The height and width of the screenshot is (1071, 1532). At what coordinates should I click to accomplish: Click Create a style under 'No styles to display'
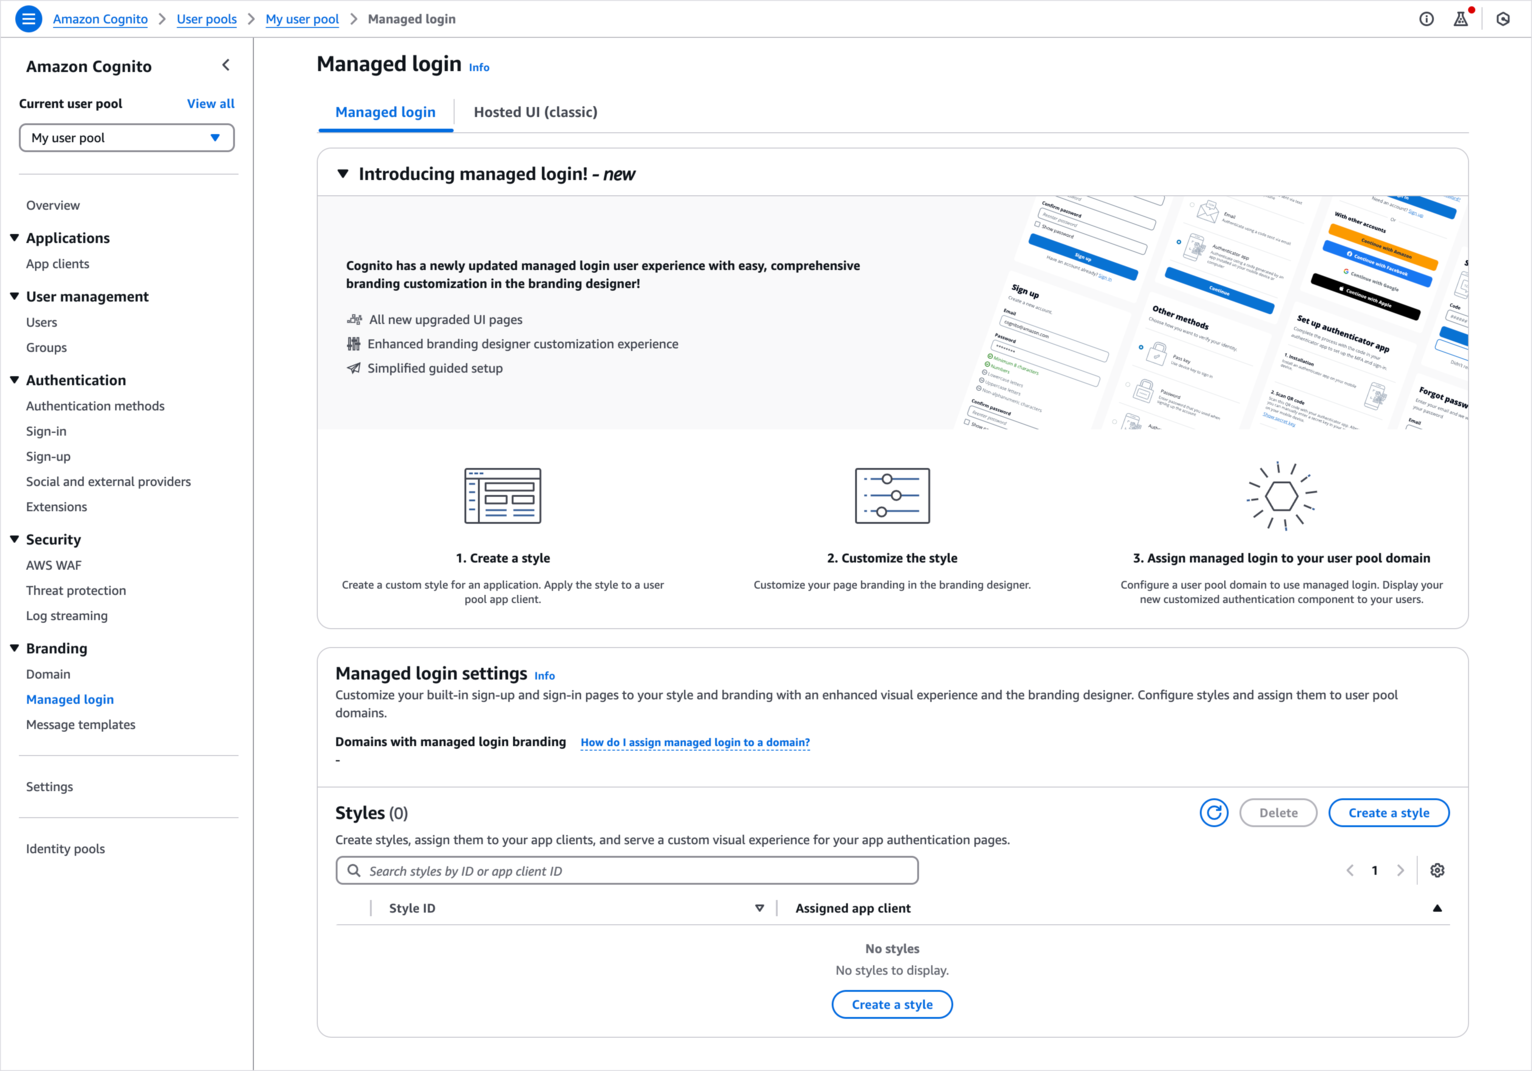pos(892,1004)
